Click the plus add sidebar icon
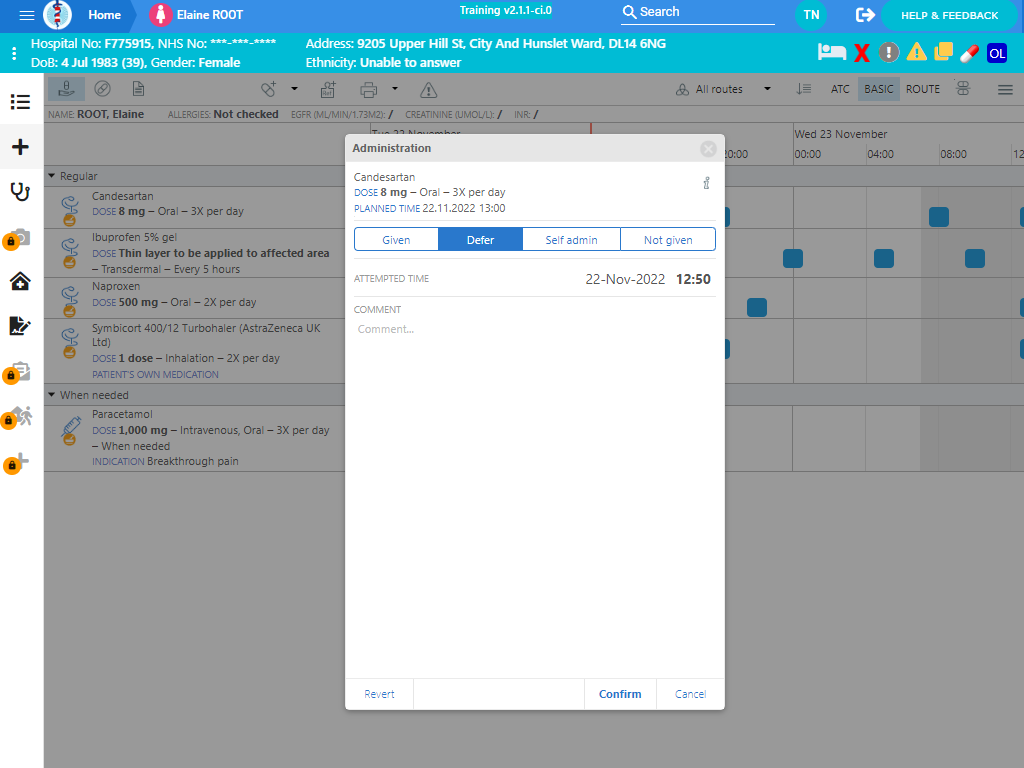The width and height of the screenshot is (1024, 768). point(20,146)
